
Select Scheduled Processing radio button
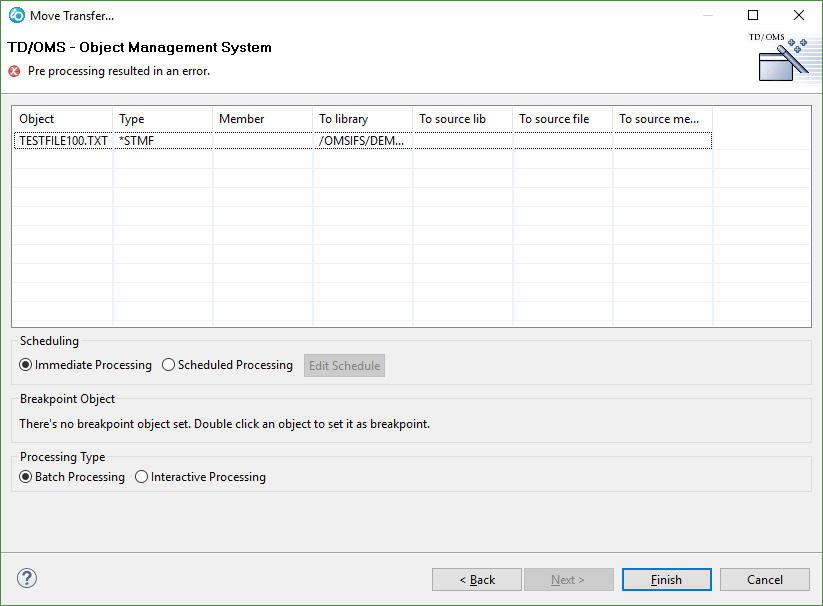click(x=168, y=365)
